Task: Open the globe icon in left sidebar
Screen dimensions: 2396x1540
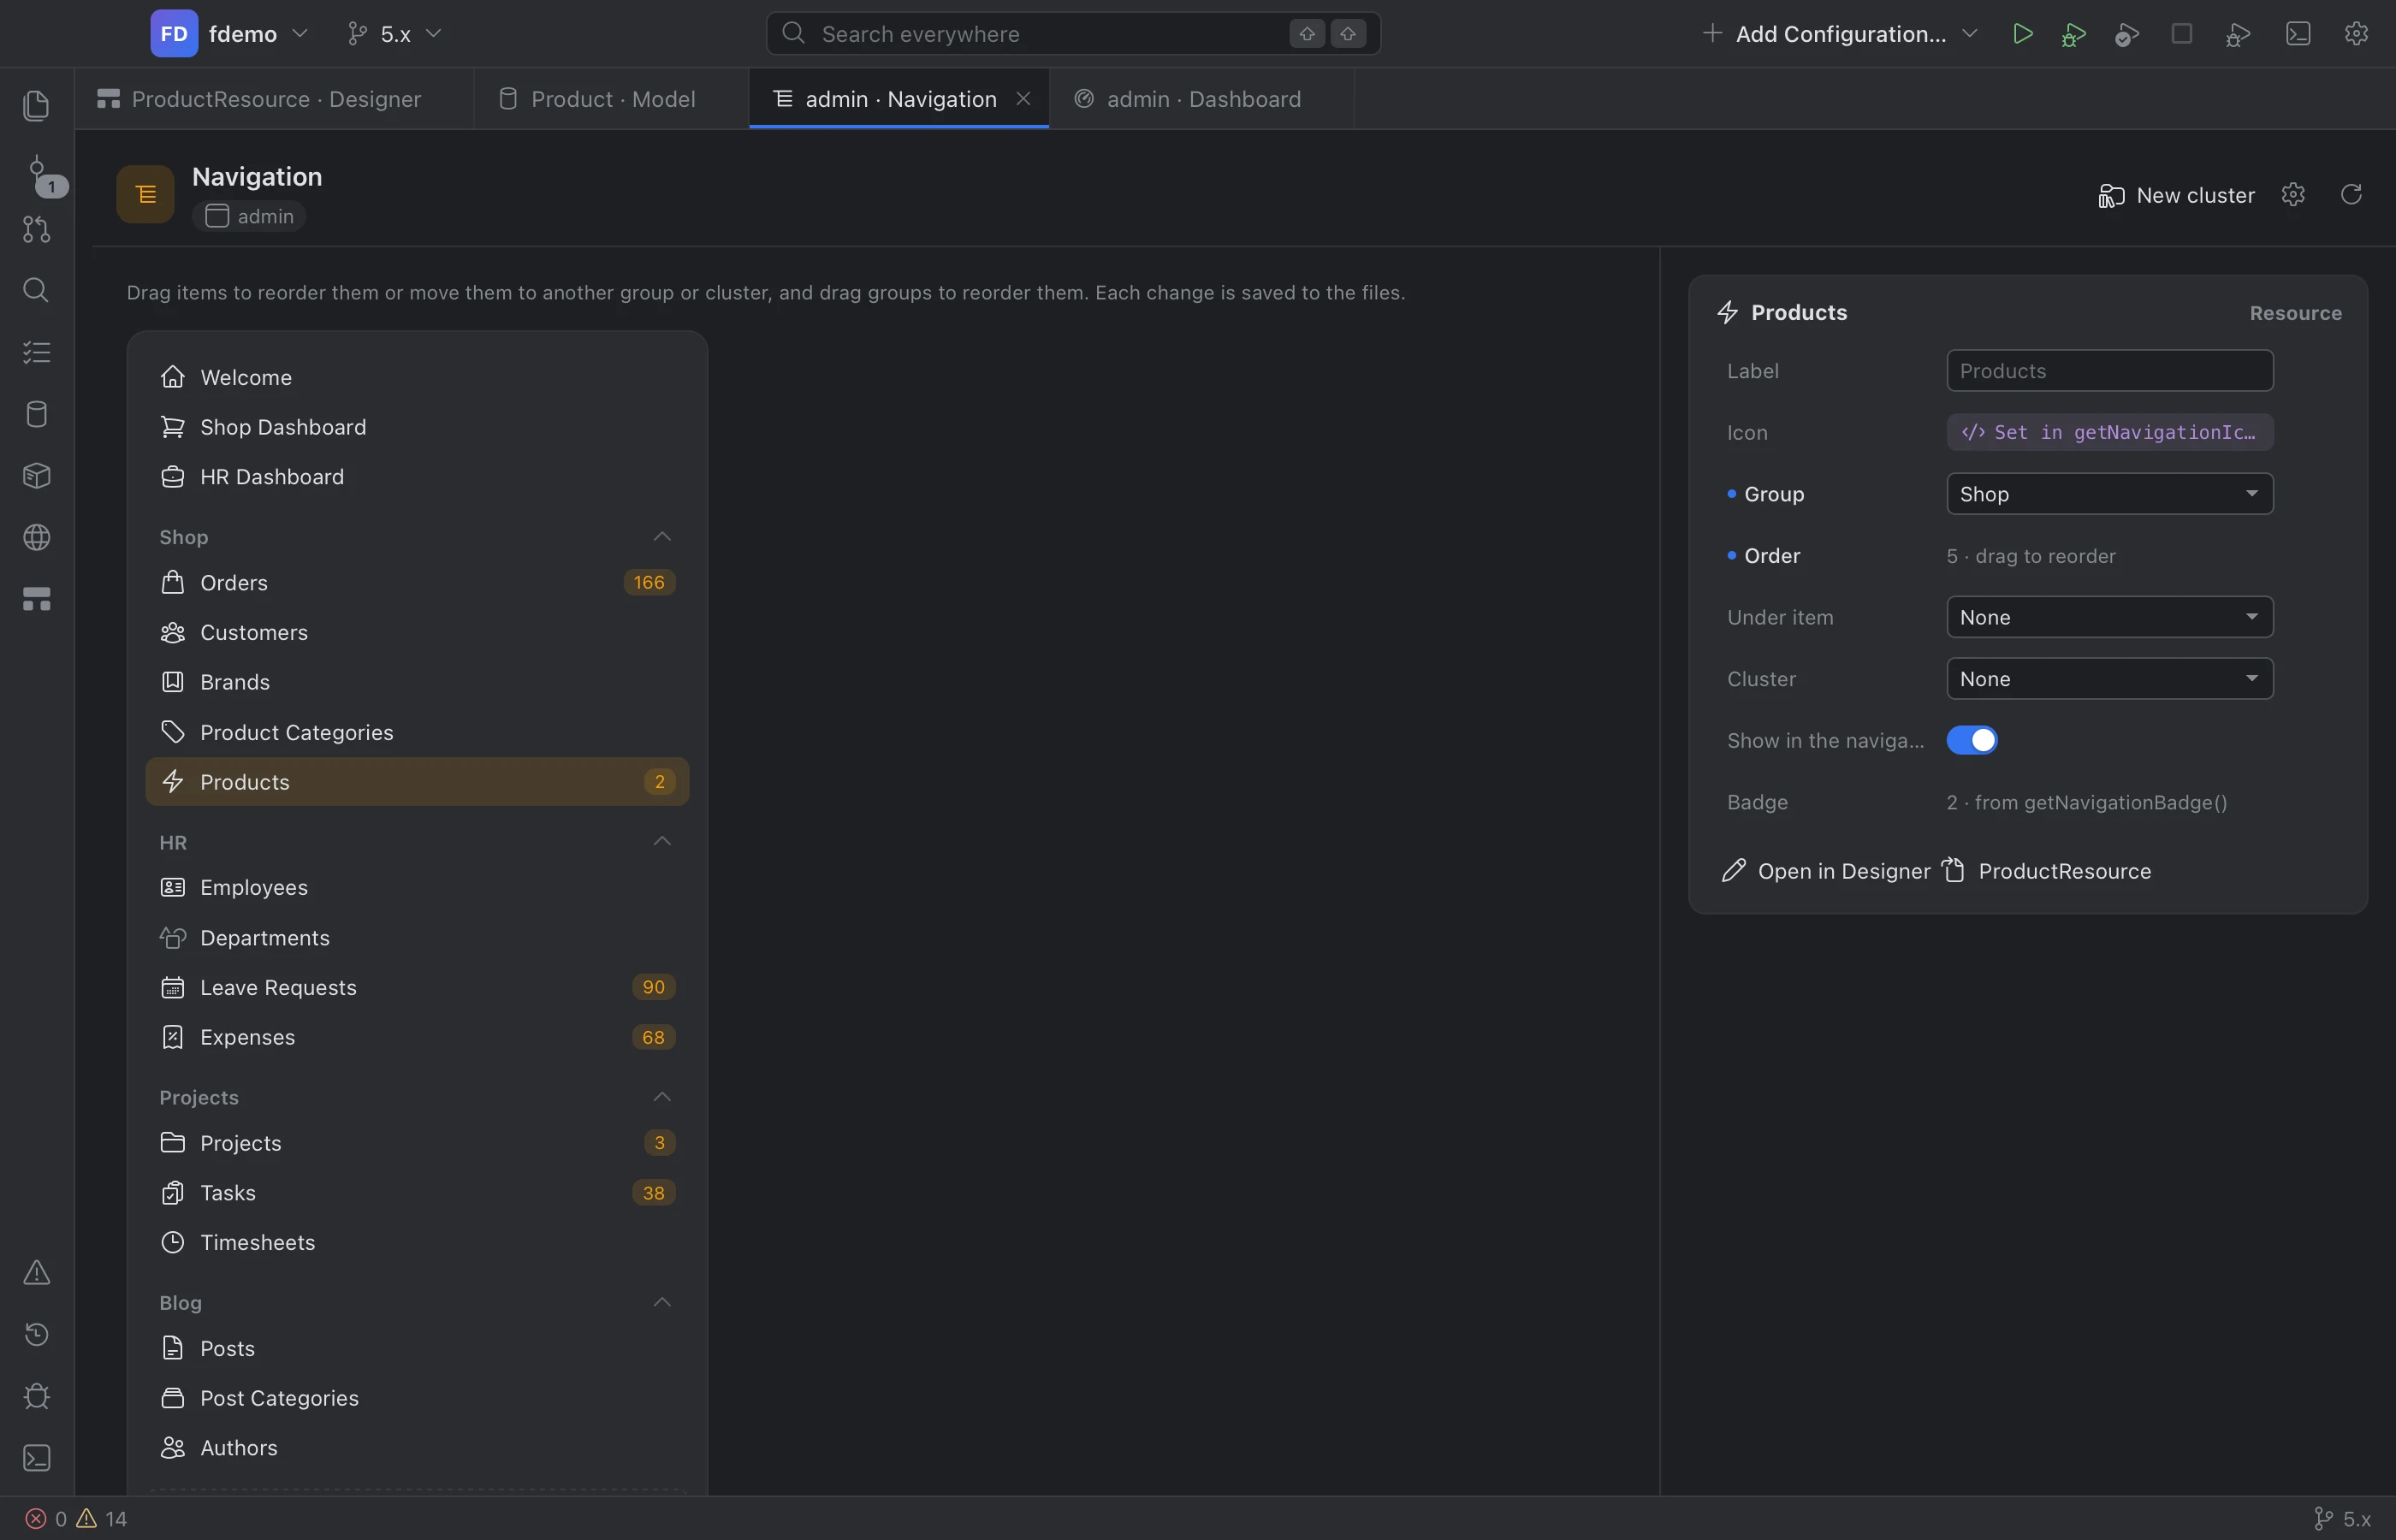Action: click(x=36, y=537)
